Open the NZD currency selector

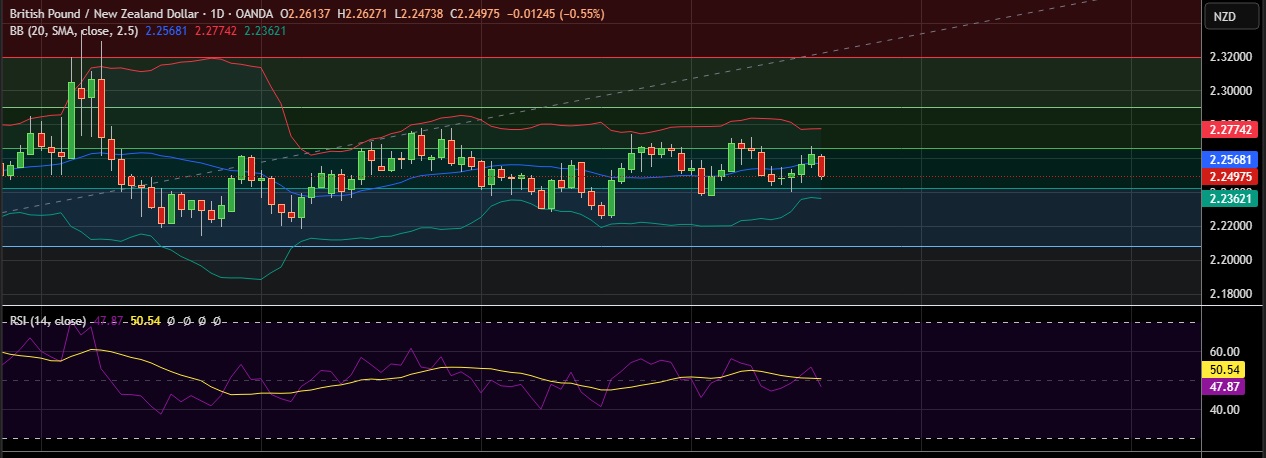point(1224,17)
